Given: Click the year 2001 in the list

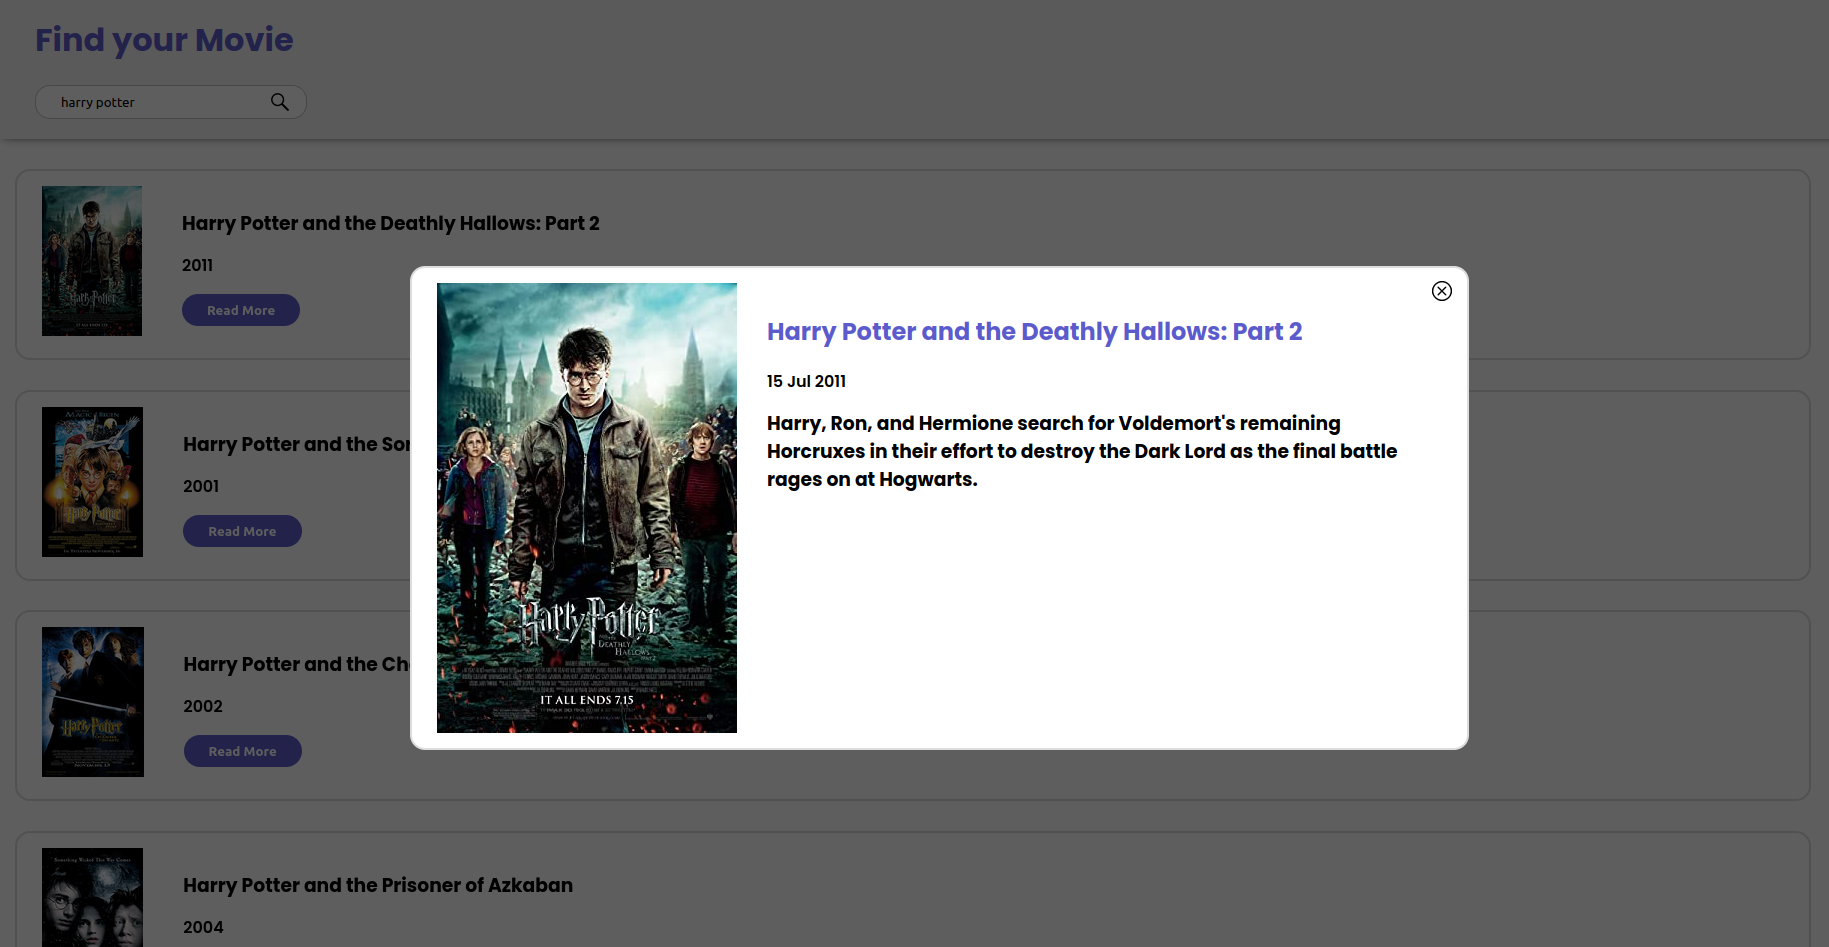Looking at the screenshot, I should click(x=201, y=486).
